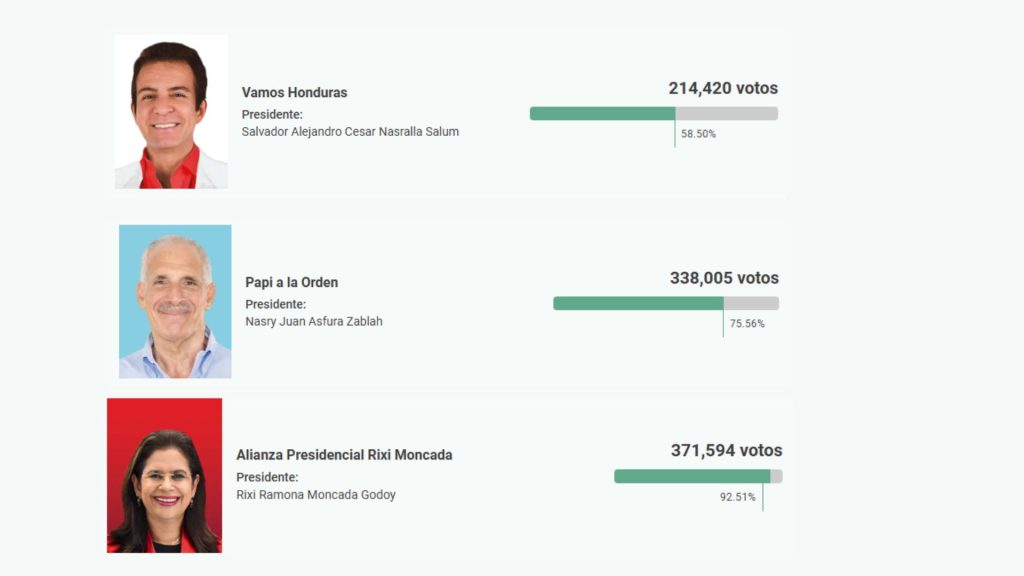This screenshot has height=576, width=1024.
Task: Click the Papi a la Orden progress bar
Action: point(638,303)
